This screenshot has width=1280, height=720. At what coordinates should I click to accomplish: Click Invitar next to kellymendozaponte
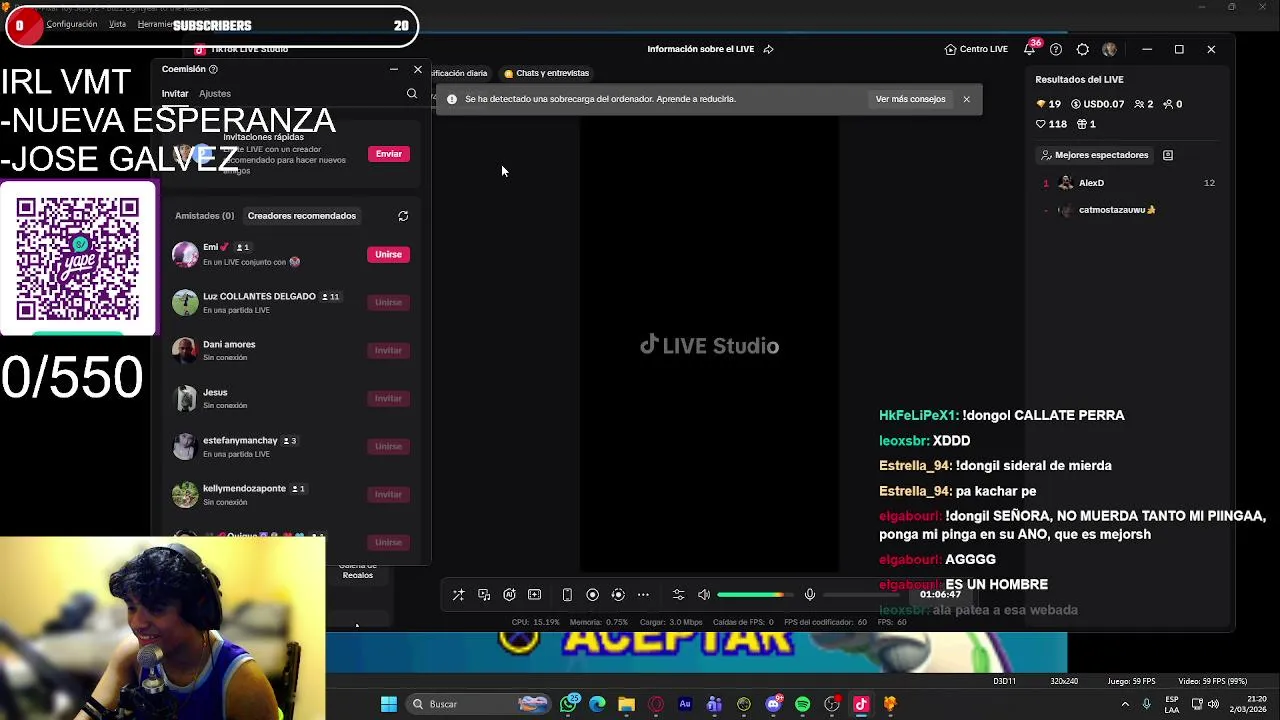[x=388, y=494]
